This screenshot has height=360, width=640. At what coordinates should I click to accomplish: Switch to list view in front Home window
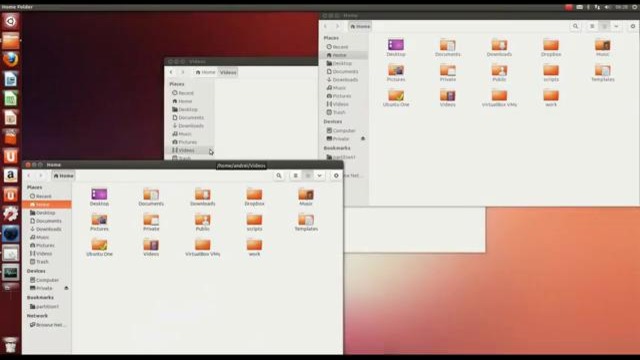pos(296,176)
